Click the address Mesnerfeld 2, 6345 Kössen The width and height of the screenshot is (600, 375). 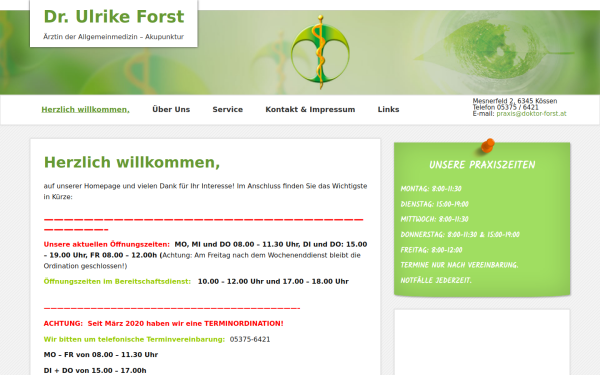[515, 101]
